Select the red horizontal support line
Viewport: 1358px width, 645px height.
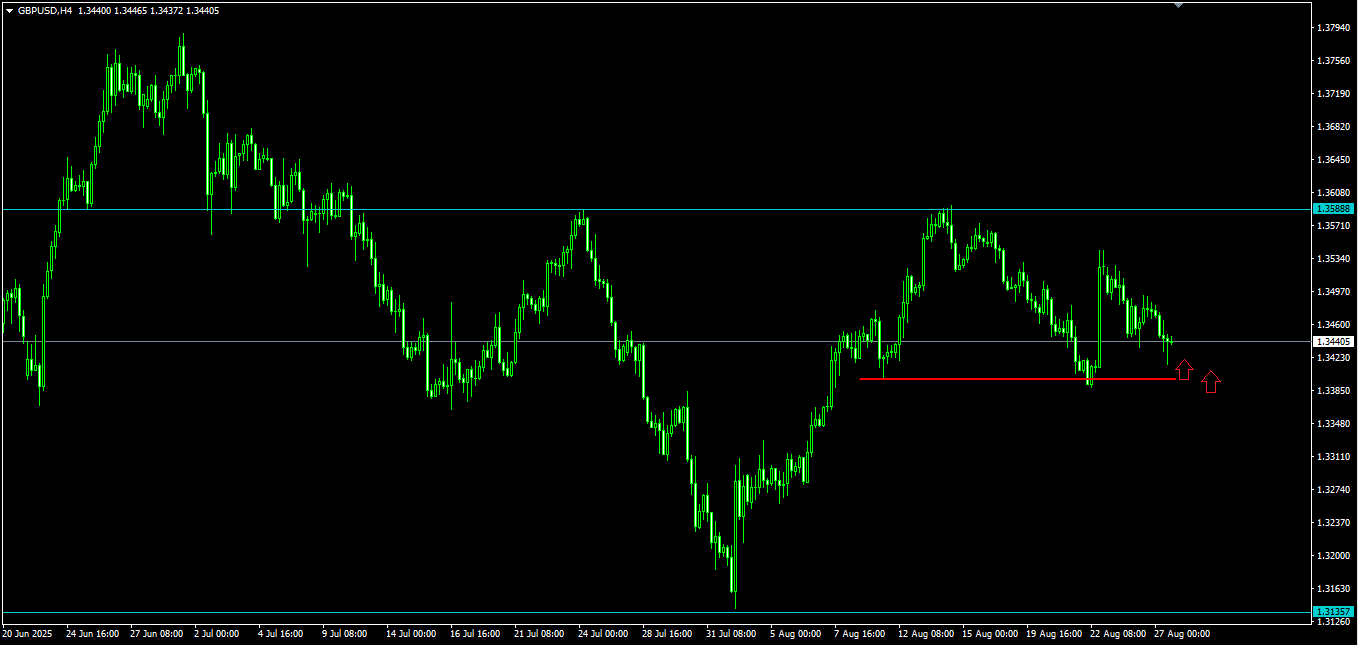(1017, 379)
